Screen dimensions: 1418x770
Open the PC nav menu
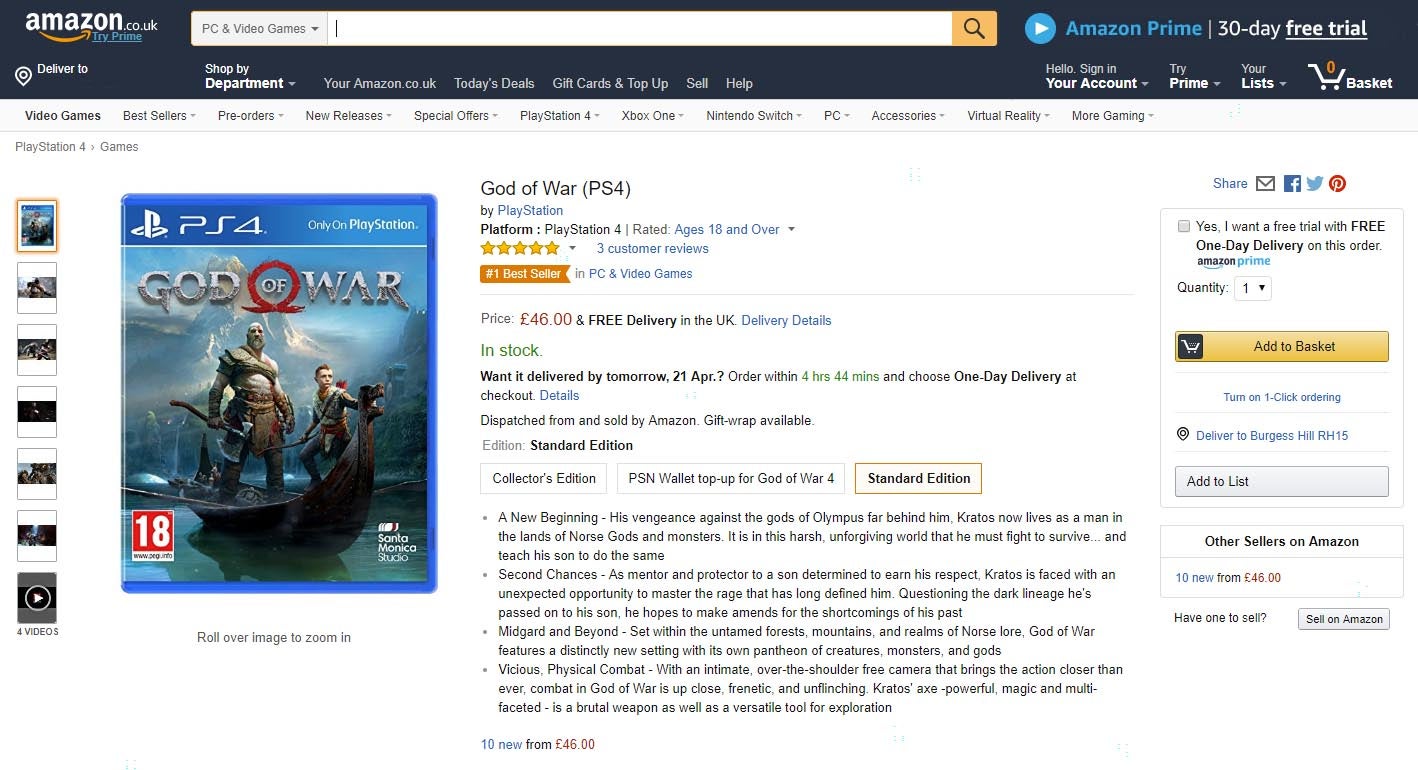836,116
